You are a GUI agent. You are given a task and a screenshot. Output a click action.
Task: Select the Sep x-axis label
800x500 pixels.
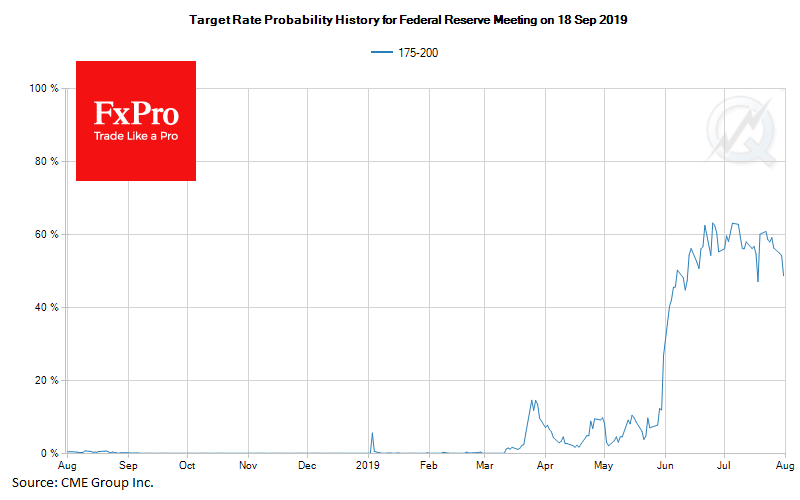(x=128, y=466)
